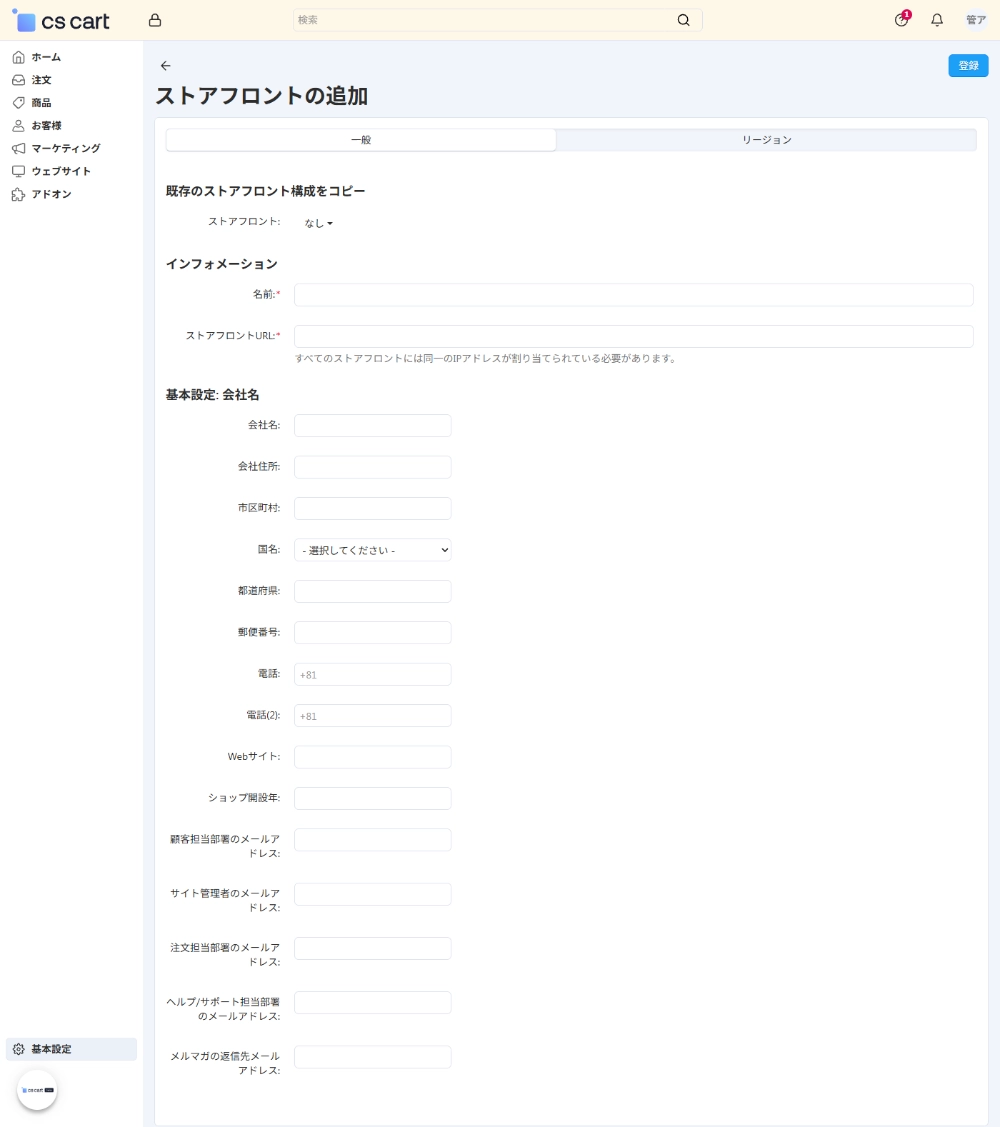Open the 国名 country select box
1000x1127 pixels.
click(x=372, y=550)
